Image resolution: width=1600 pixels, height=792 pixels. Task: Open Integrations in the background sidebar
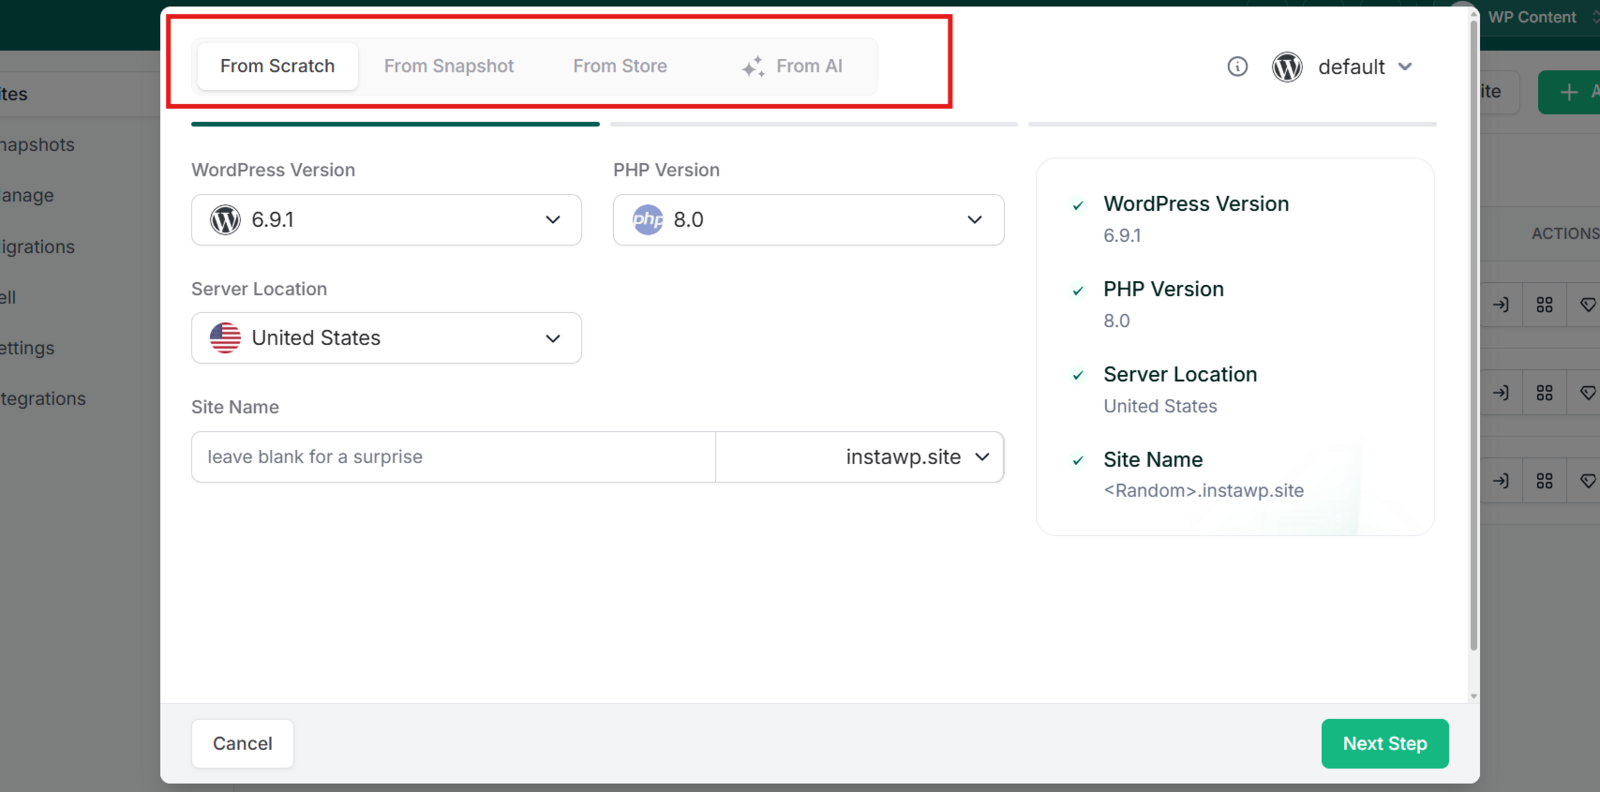point(43,399)
